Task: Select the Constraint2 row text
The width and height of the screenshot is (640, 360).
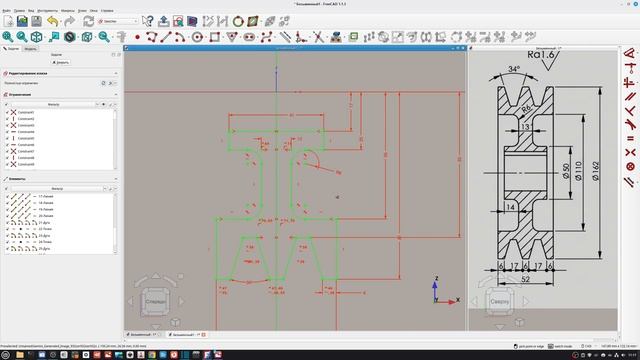Action: click(x=26, y=119)
